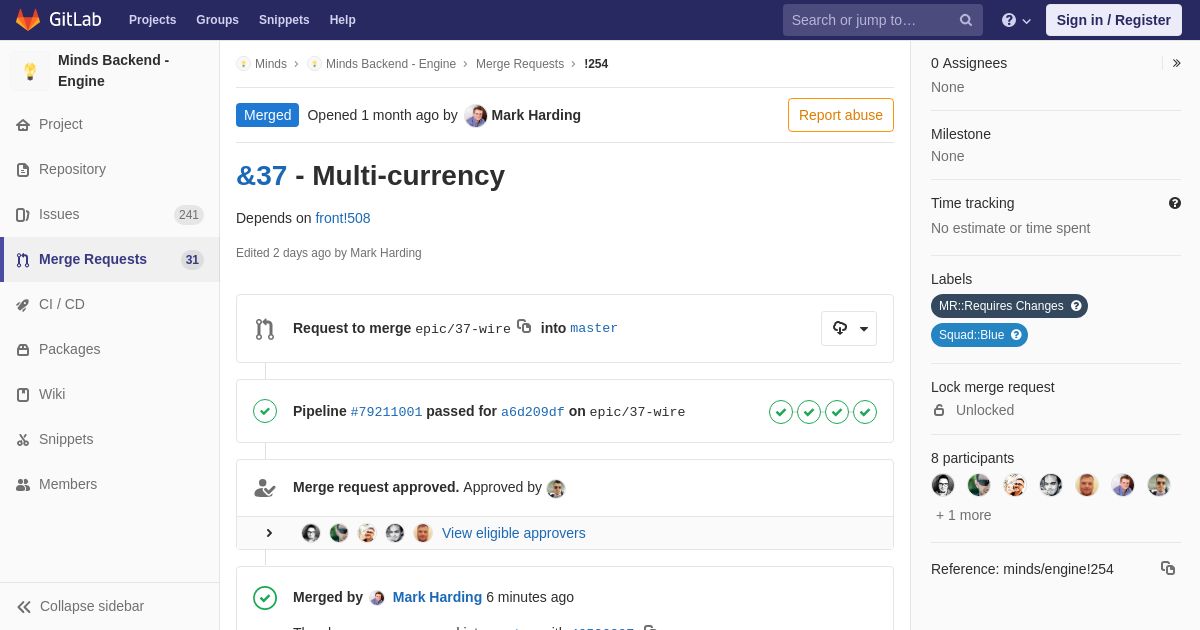Click the GitLab logo
This screenshot has height=630, width=1200.
pyautogui.click(x=57, y=20)
